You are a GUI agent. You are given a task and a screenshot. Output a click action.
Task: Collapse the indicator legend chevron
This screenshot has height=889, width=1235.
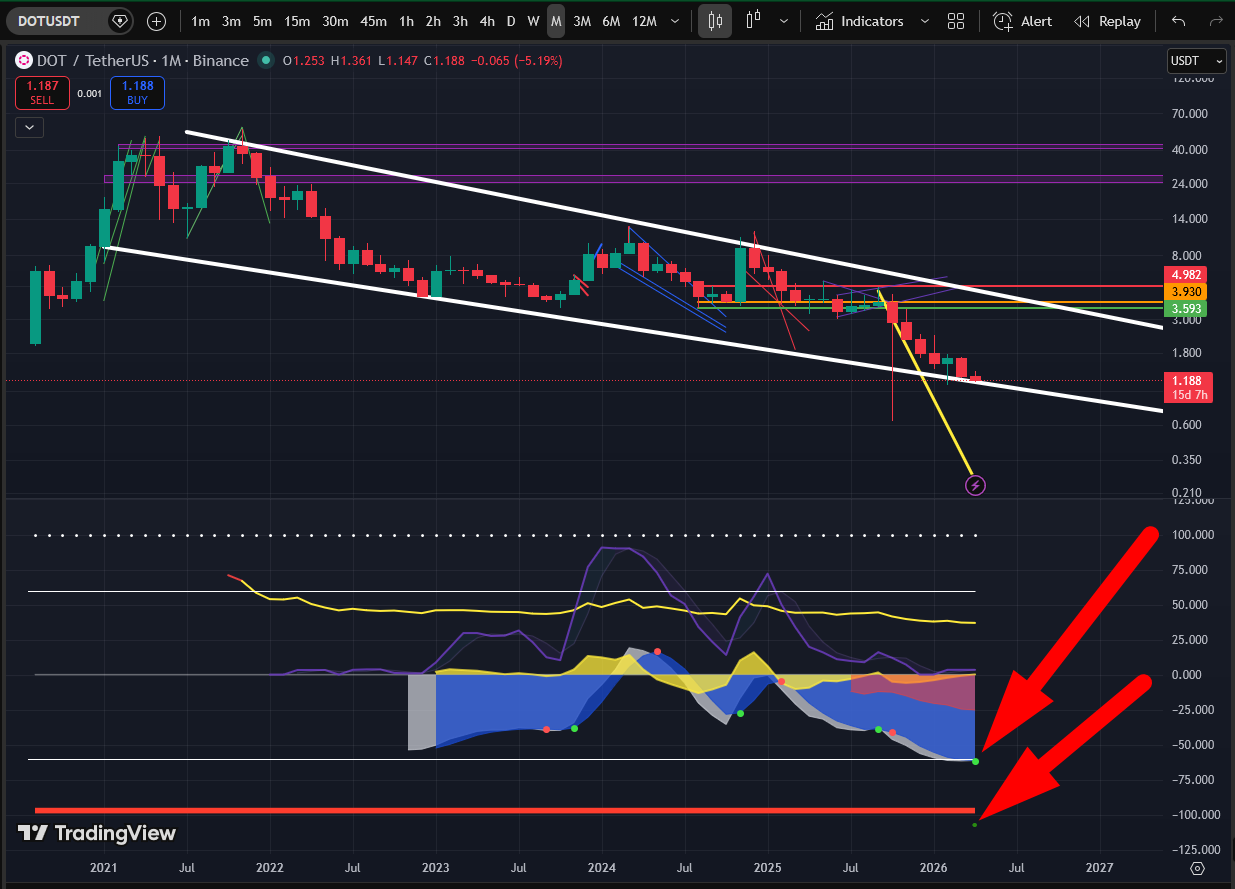pyautogui.click(x=29, y=127)
